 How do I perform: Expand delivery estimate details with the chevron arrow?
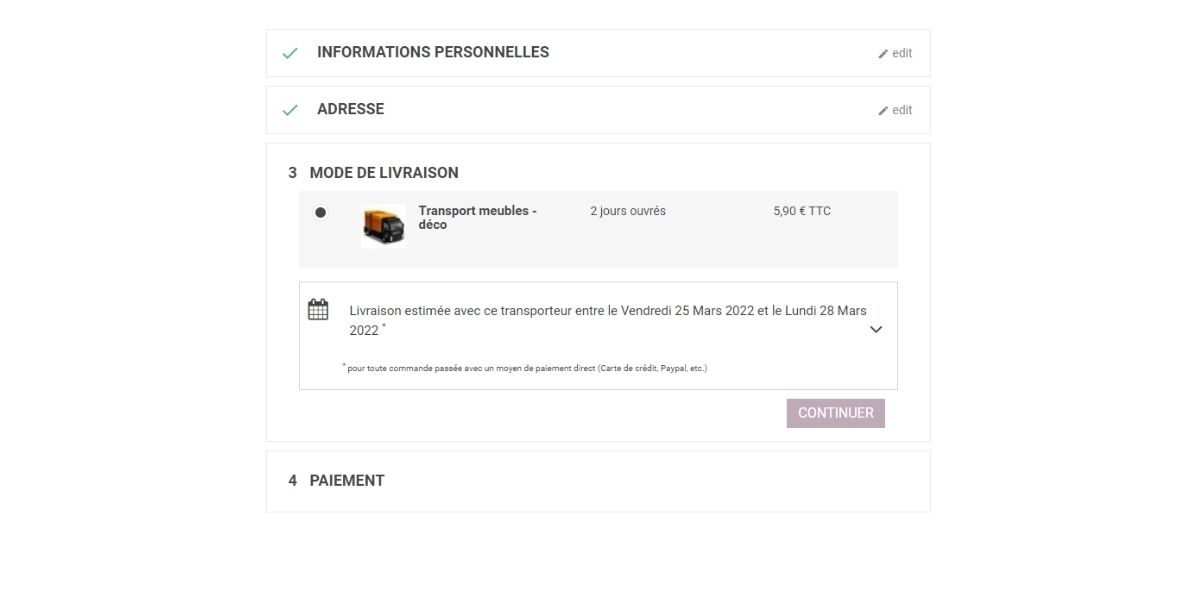(x=876, y=329)
